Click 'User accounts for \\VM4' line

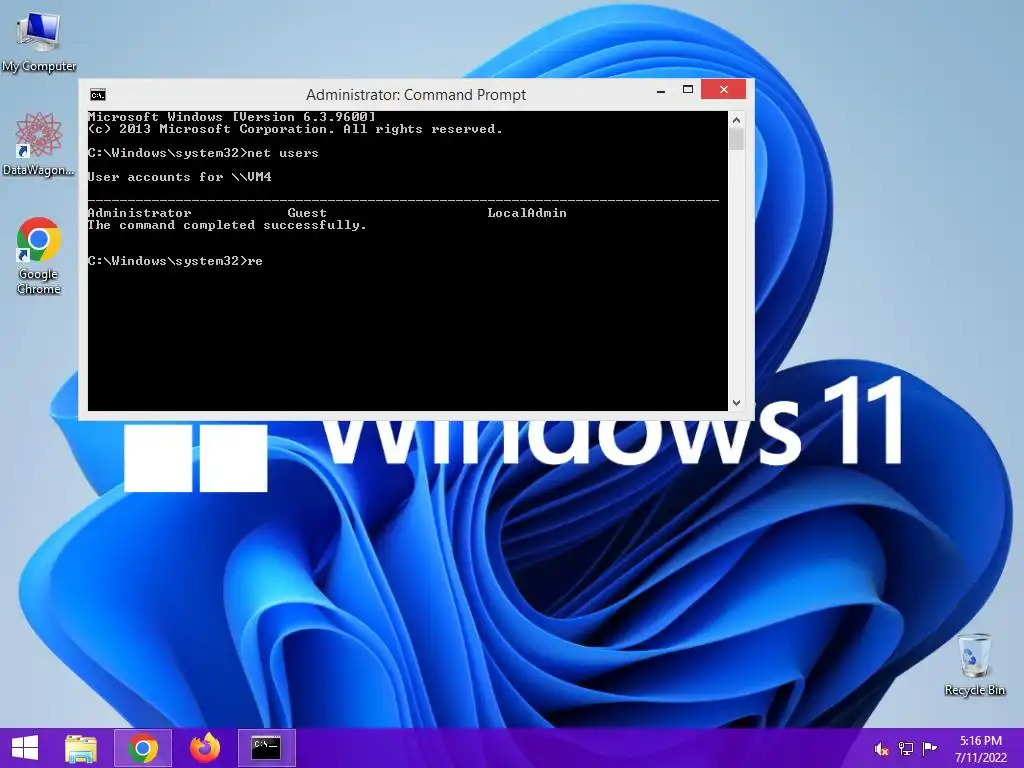coord(180,177)
